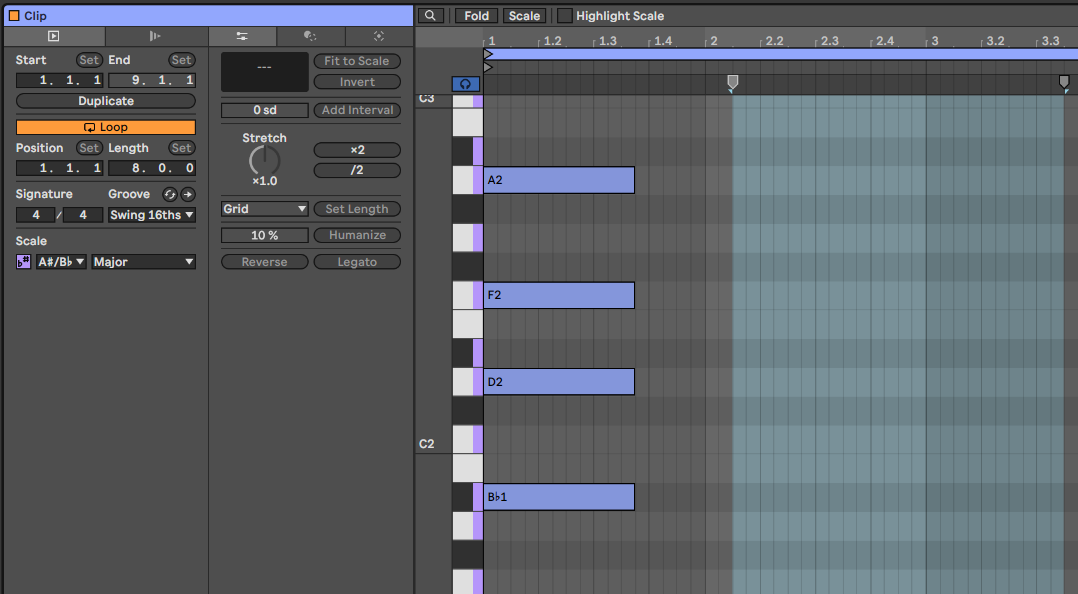1078x594 pixels.
Task: Select the F2 note in piano roll
Action: (558, 295)
